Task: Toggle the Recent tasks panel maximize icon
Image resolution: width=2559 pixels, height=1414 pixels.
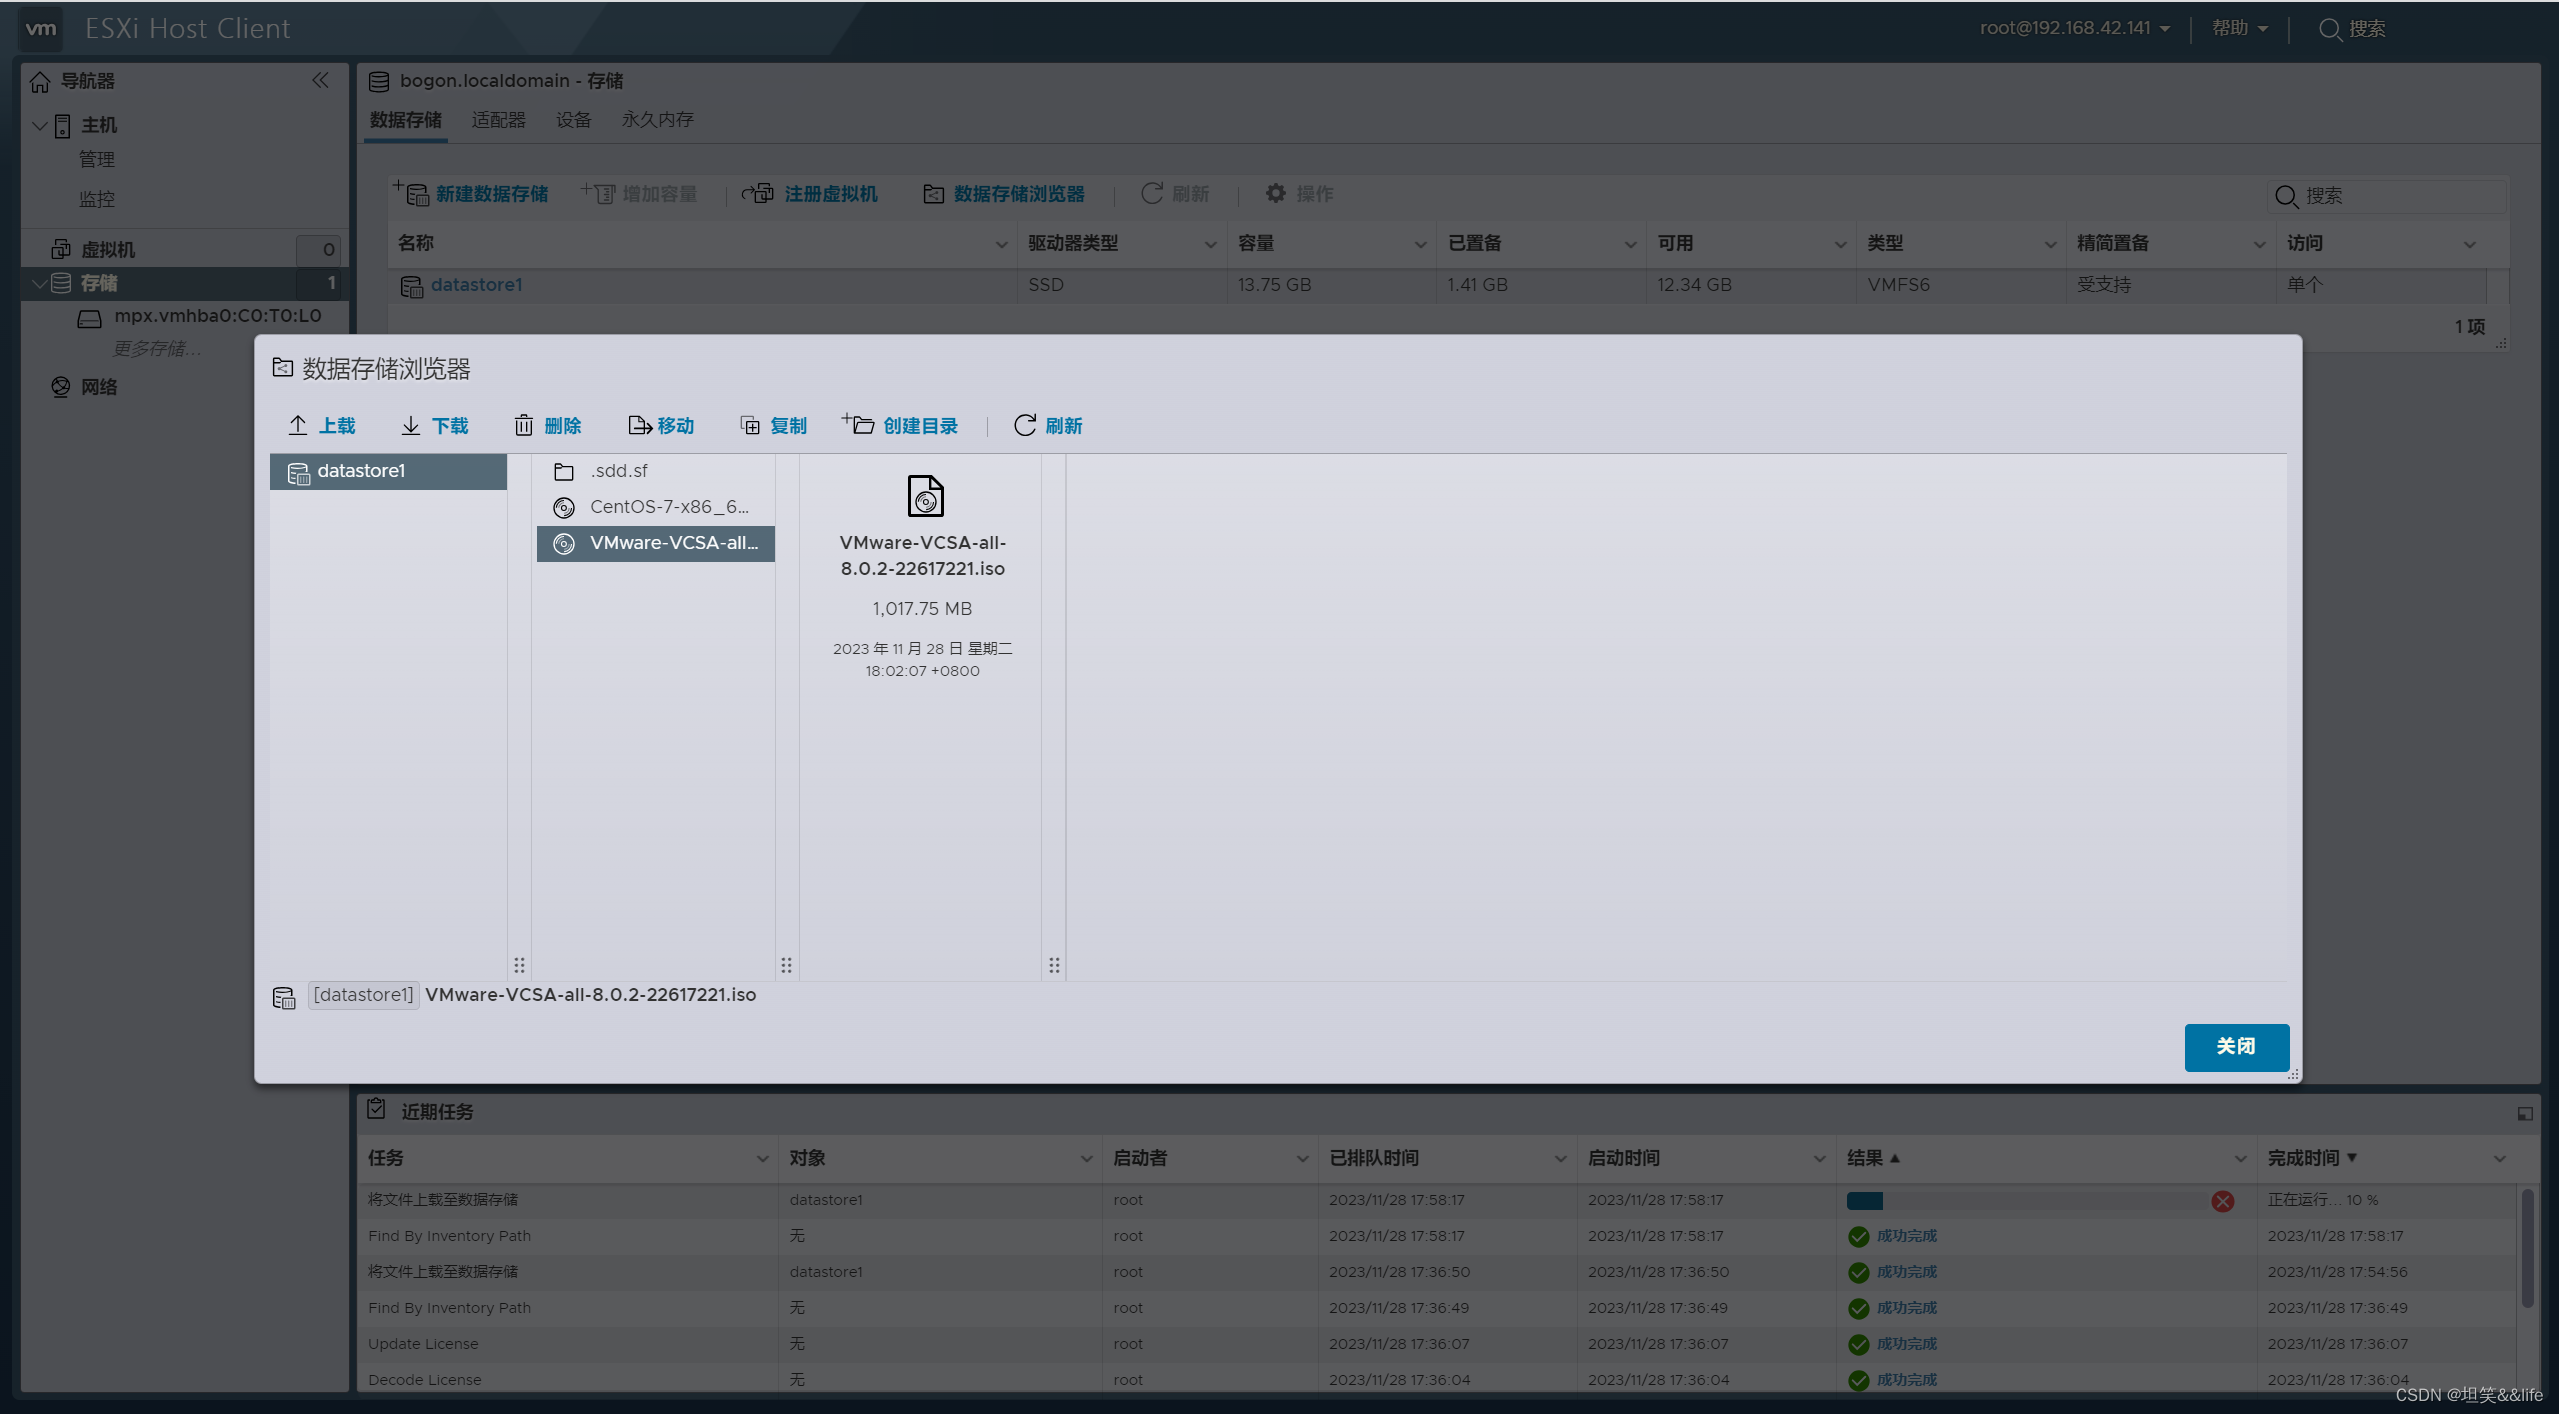Action: click(x=2525, y=1113)
